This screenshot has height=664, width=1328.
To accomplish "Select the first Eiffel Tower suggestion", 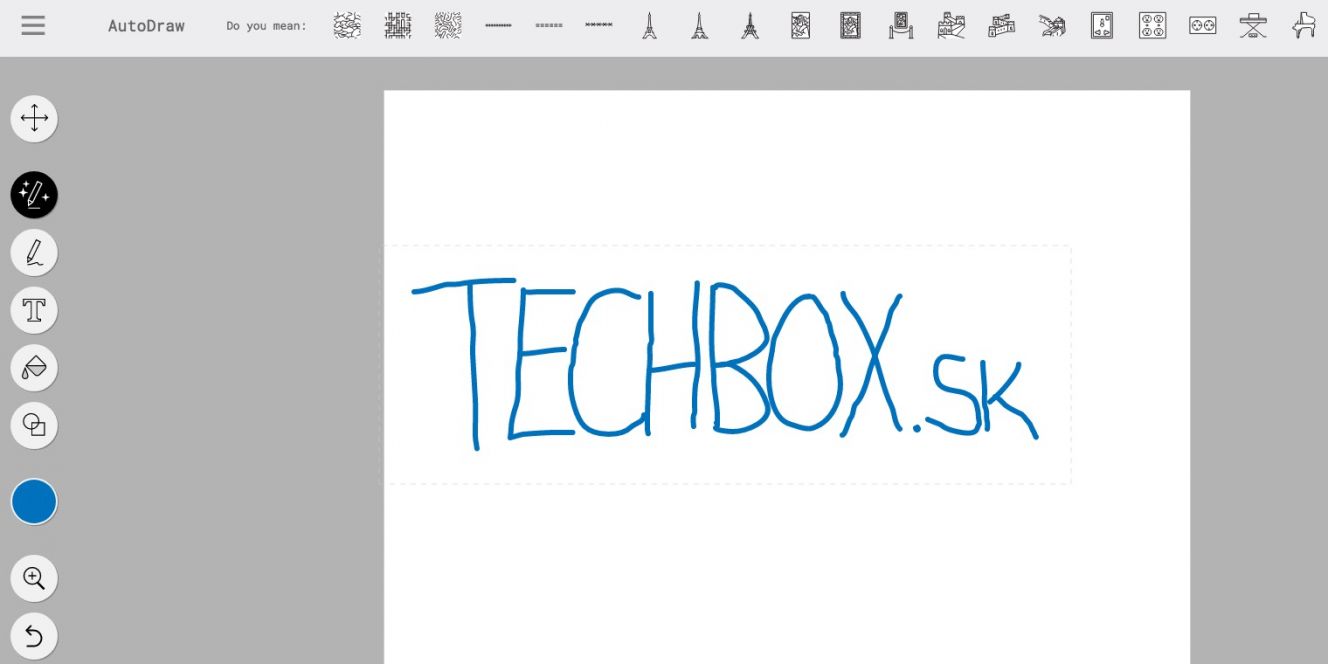I will click(x=650, y=25).
